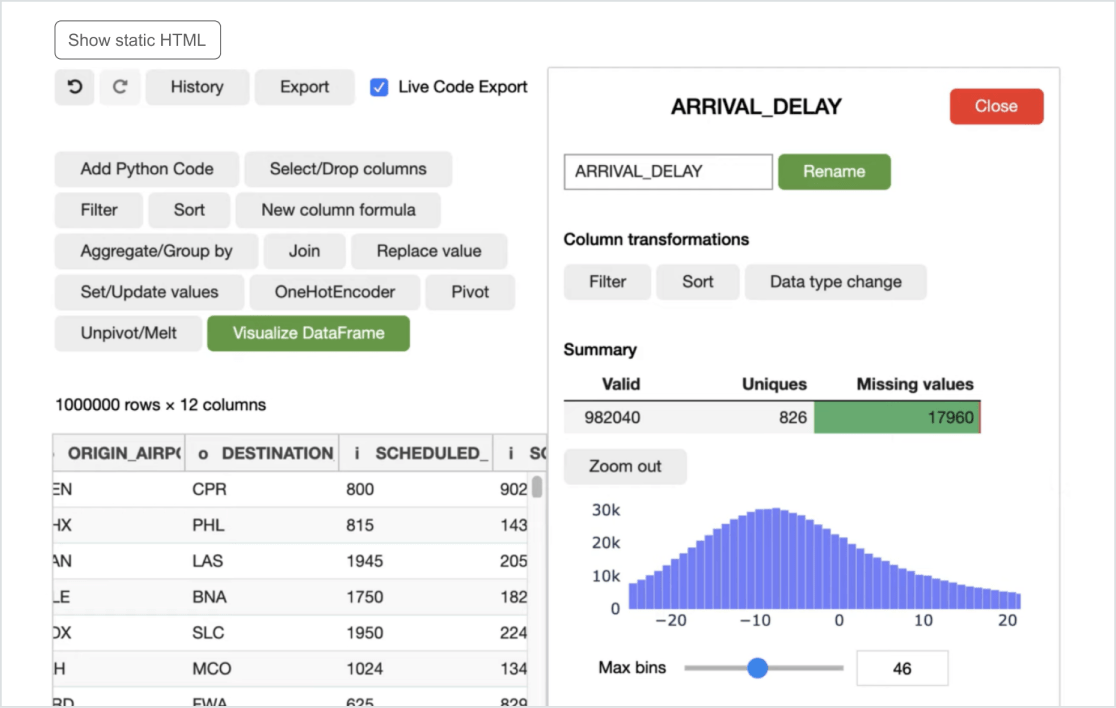Viewport: 1116px width, 708px height.
Task: Click the Export button
Action: tap(304, 87)
